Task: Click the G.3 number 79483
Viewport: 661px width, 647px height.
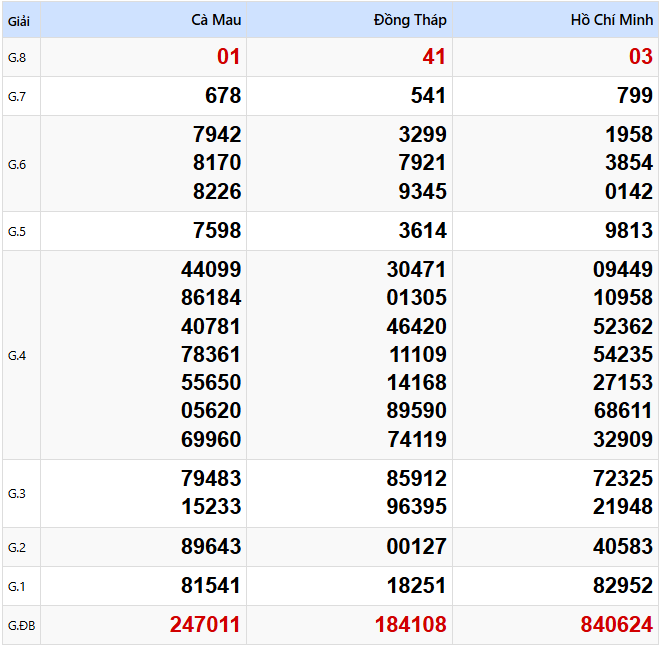Action: (x=211, y=478)
